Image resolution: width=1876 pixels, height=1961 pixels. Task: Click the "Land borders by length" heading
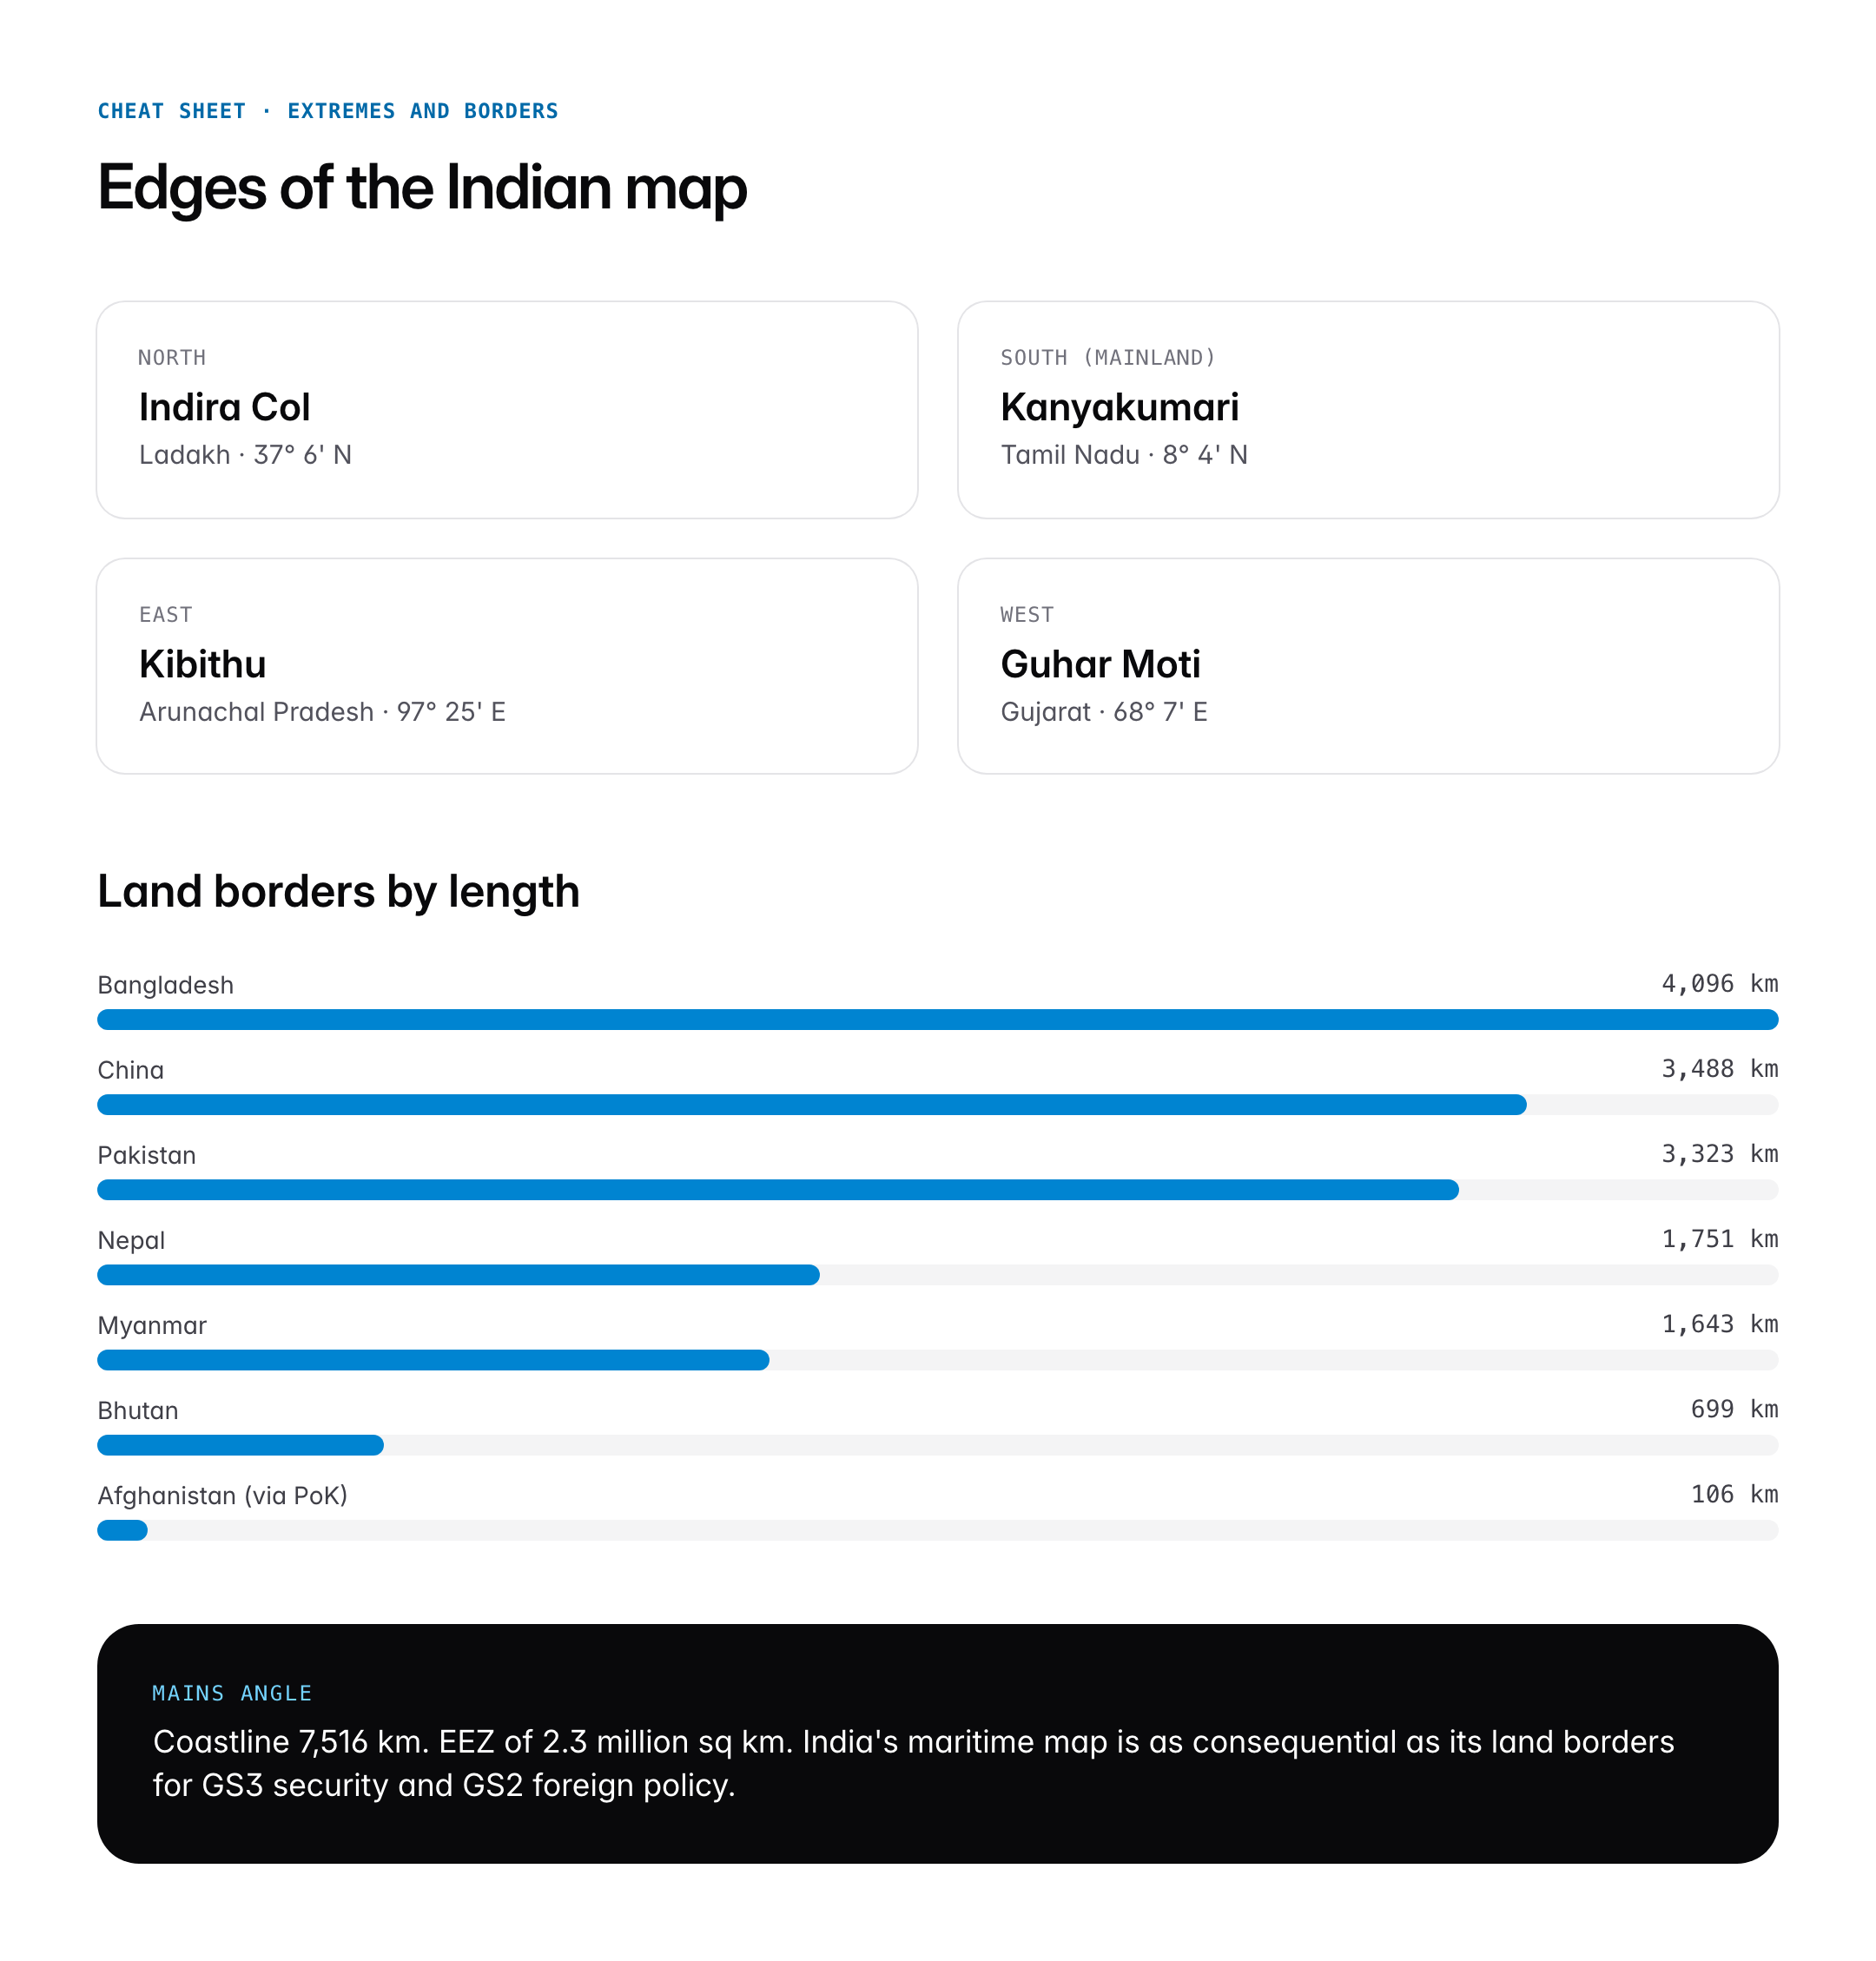(x=338, y=891)
